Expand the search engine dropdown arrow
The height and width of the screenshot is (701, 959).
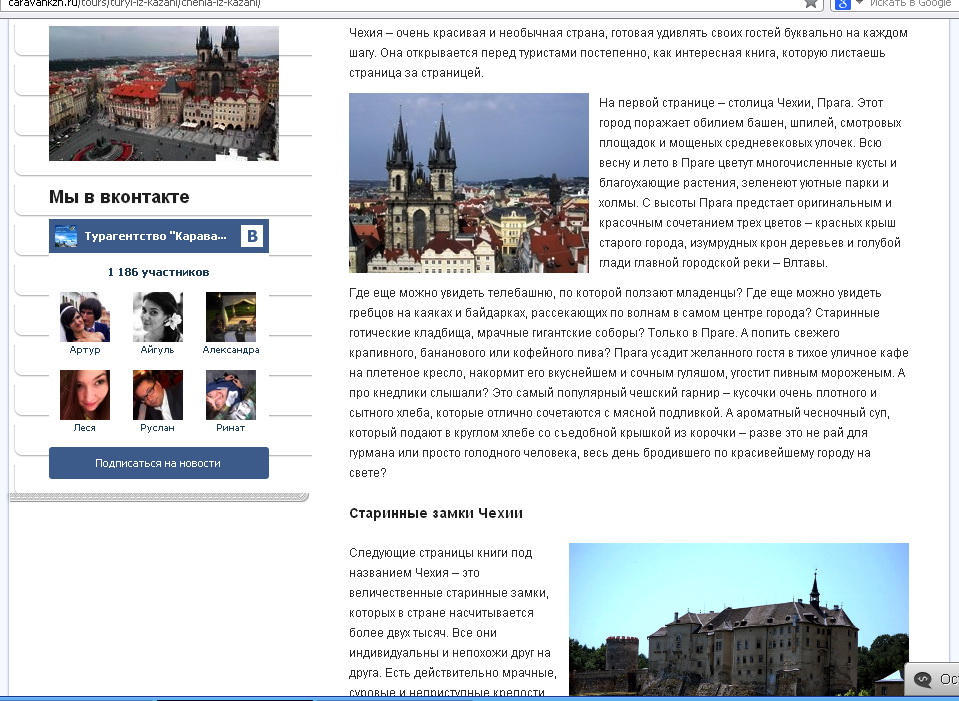[859, 3]
